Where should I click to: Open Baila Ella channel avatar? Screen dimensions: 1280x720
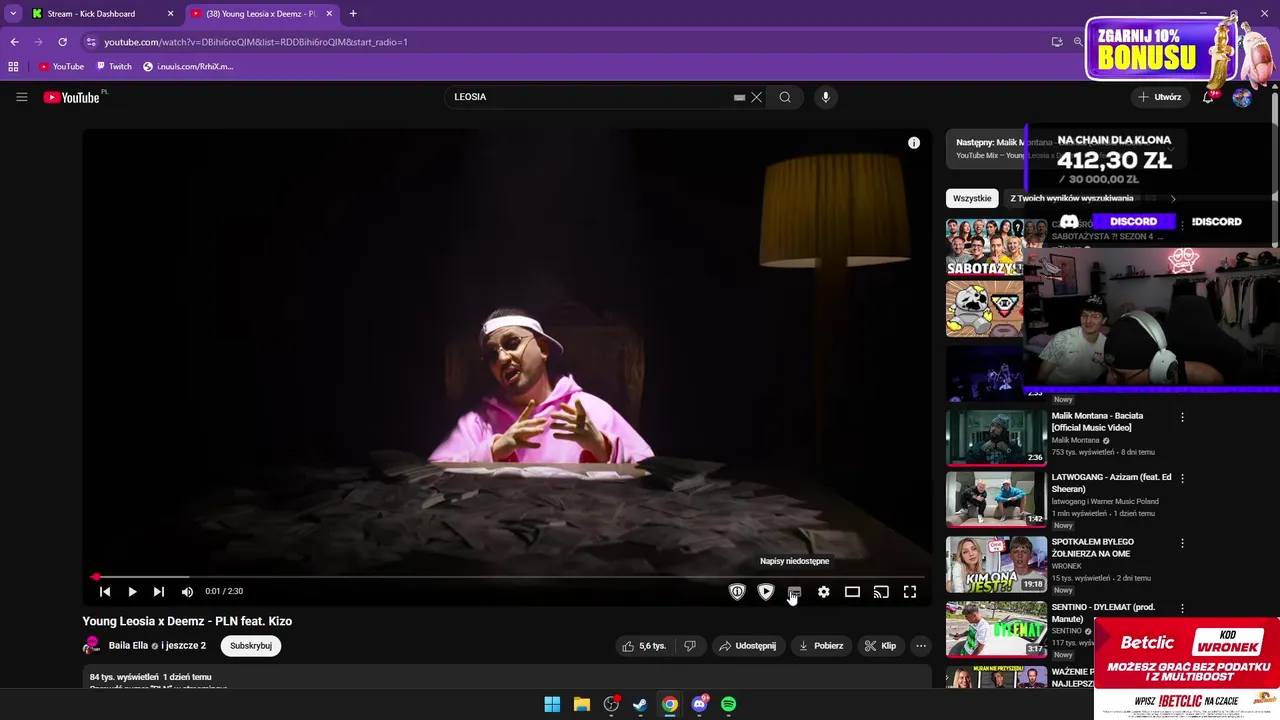coord(92,645)
